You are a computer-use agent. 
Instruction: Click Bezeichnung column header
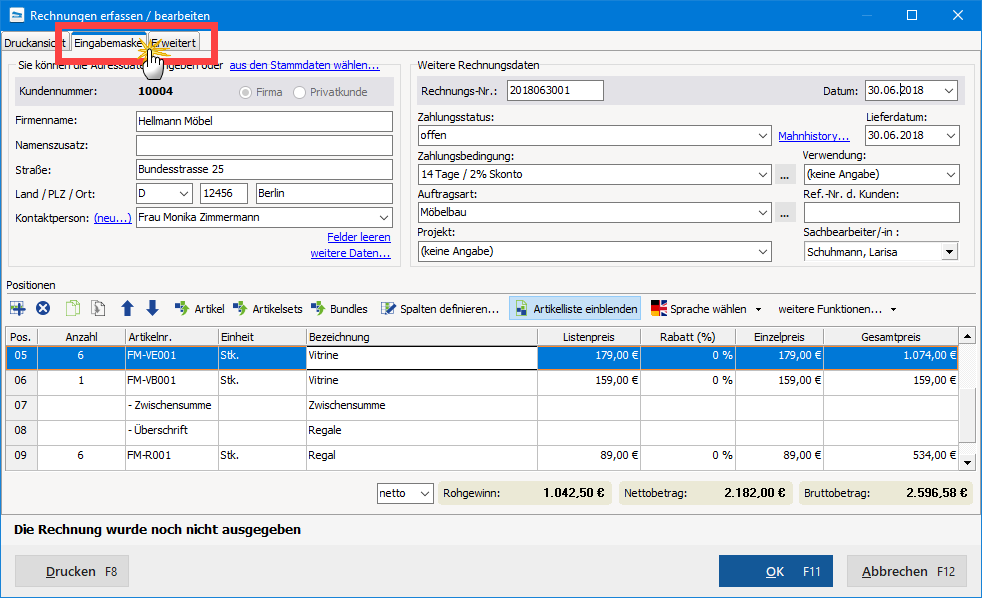[421, 337]
